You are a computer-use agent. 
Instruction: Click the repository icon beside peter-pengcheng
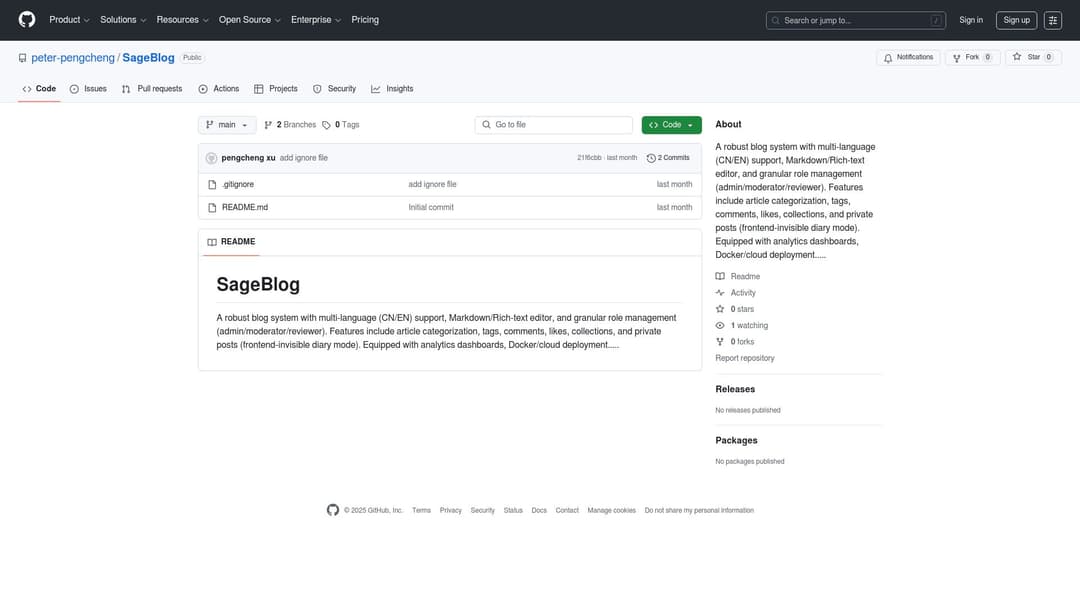click(23, 58)
